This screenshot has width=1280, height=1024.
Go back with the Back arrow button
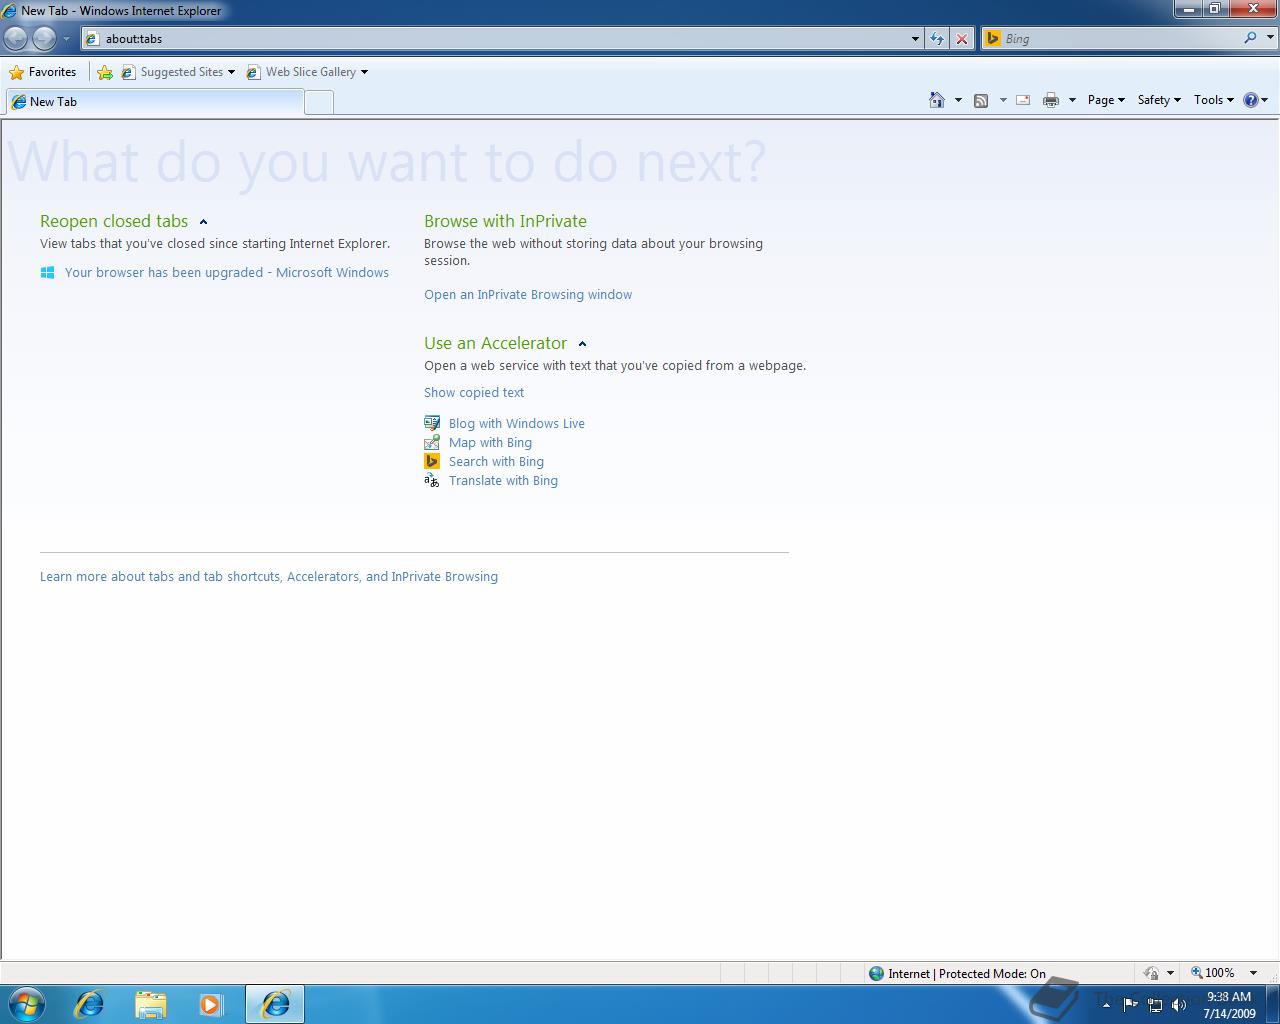point(16,38)
